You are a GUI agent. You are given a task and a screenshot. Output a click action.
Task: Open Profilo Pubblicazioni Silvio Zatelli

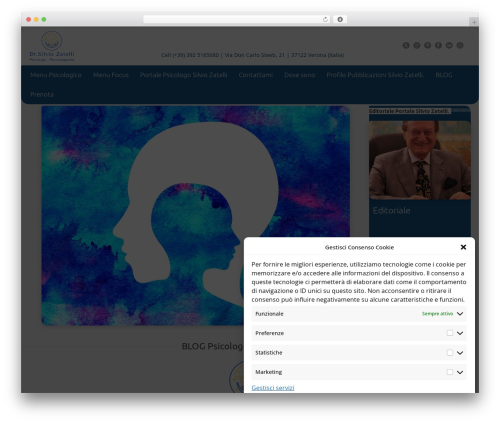(x=375, y=75)
